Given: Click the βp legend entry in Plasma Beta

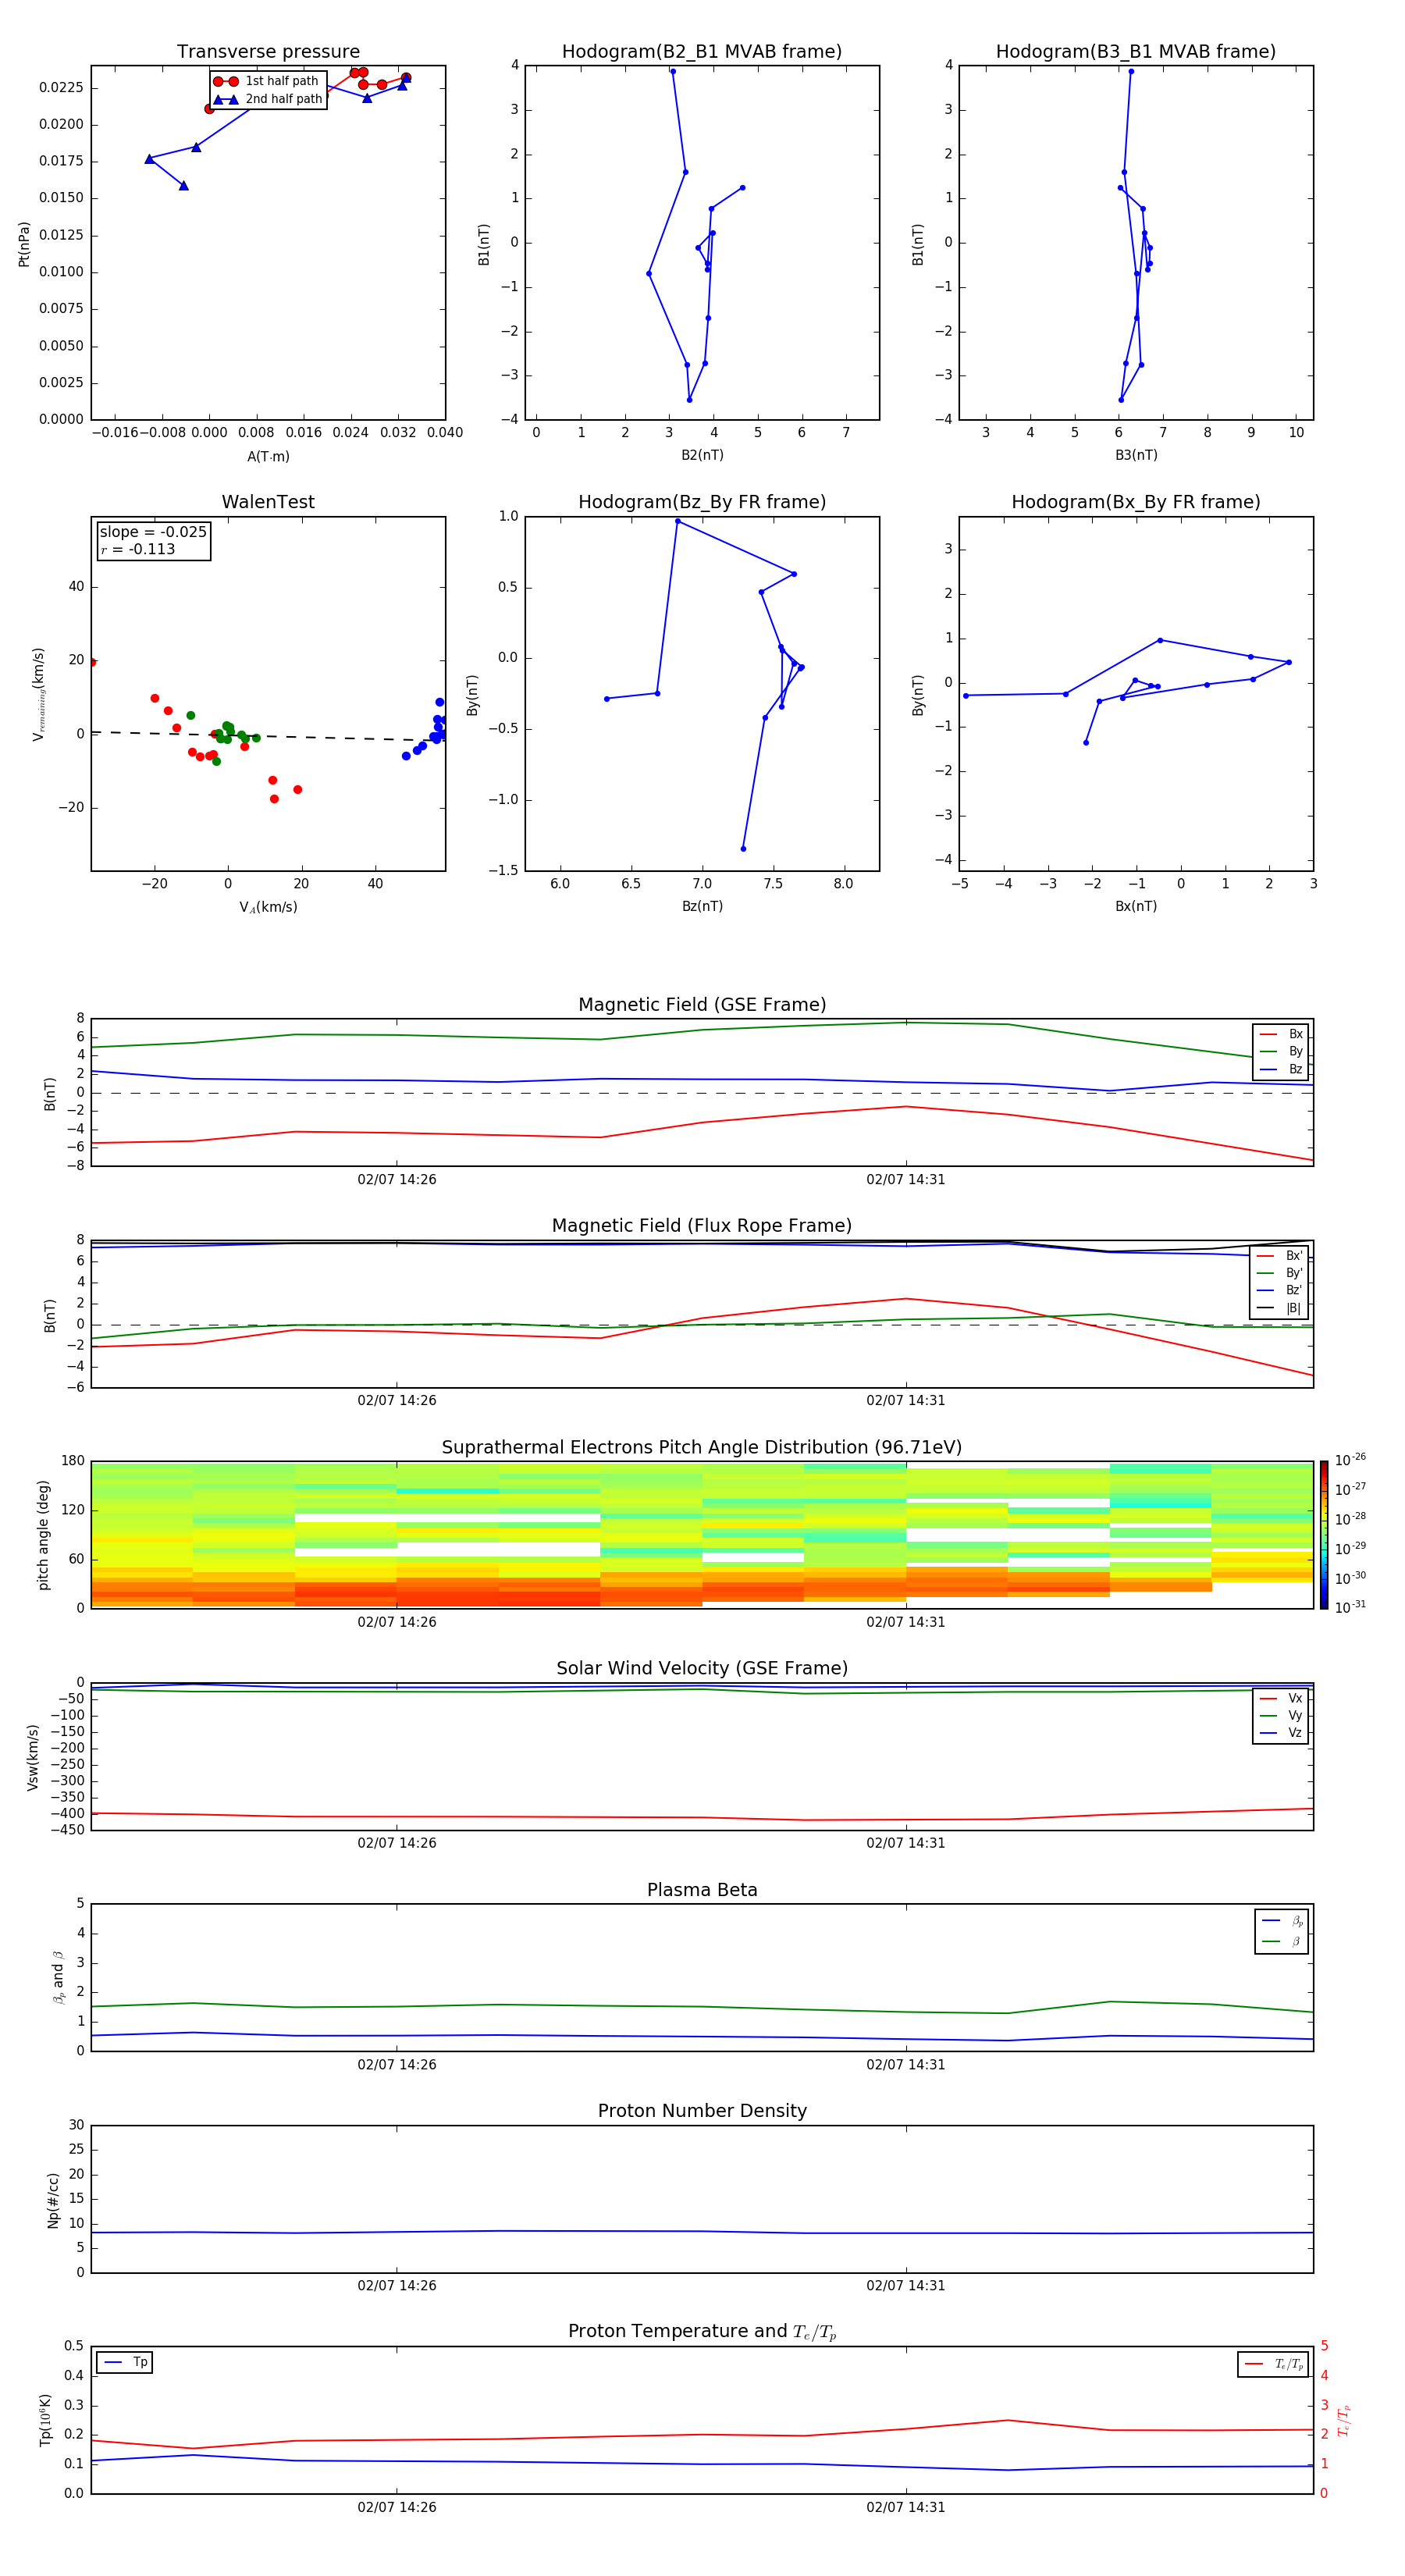Looking at the screenshot, I should point(1282,1922).
